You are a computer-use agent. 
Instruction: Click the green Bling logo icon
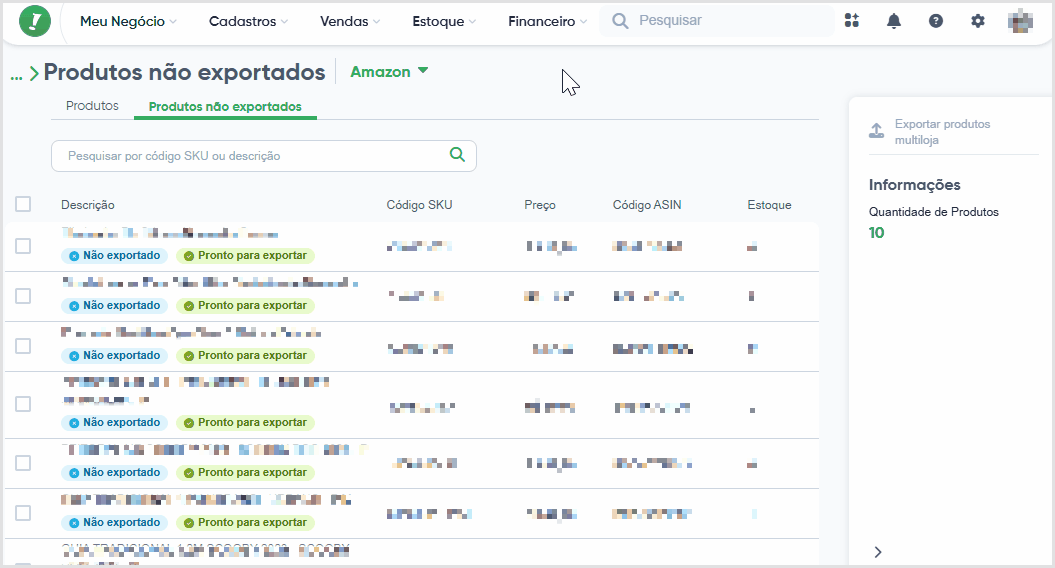click(x=35, y=21)
